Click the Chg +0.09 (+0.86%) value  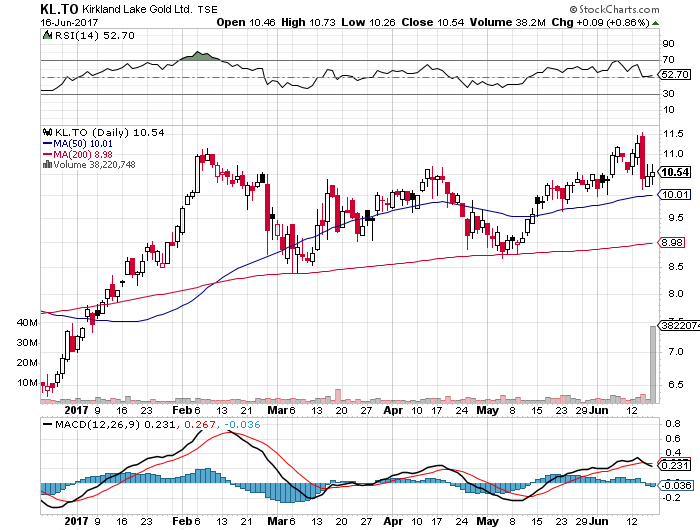pos(600,22)
